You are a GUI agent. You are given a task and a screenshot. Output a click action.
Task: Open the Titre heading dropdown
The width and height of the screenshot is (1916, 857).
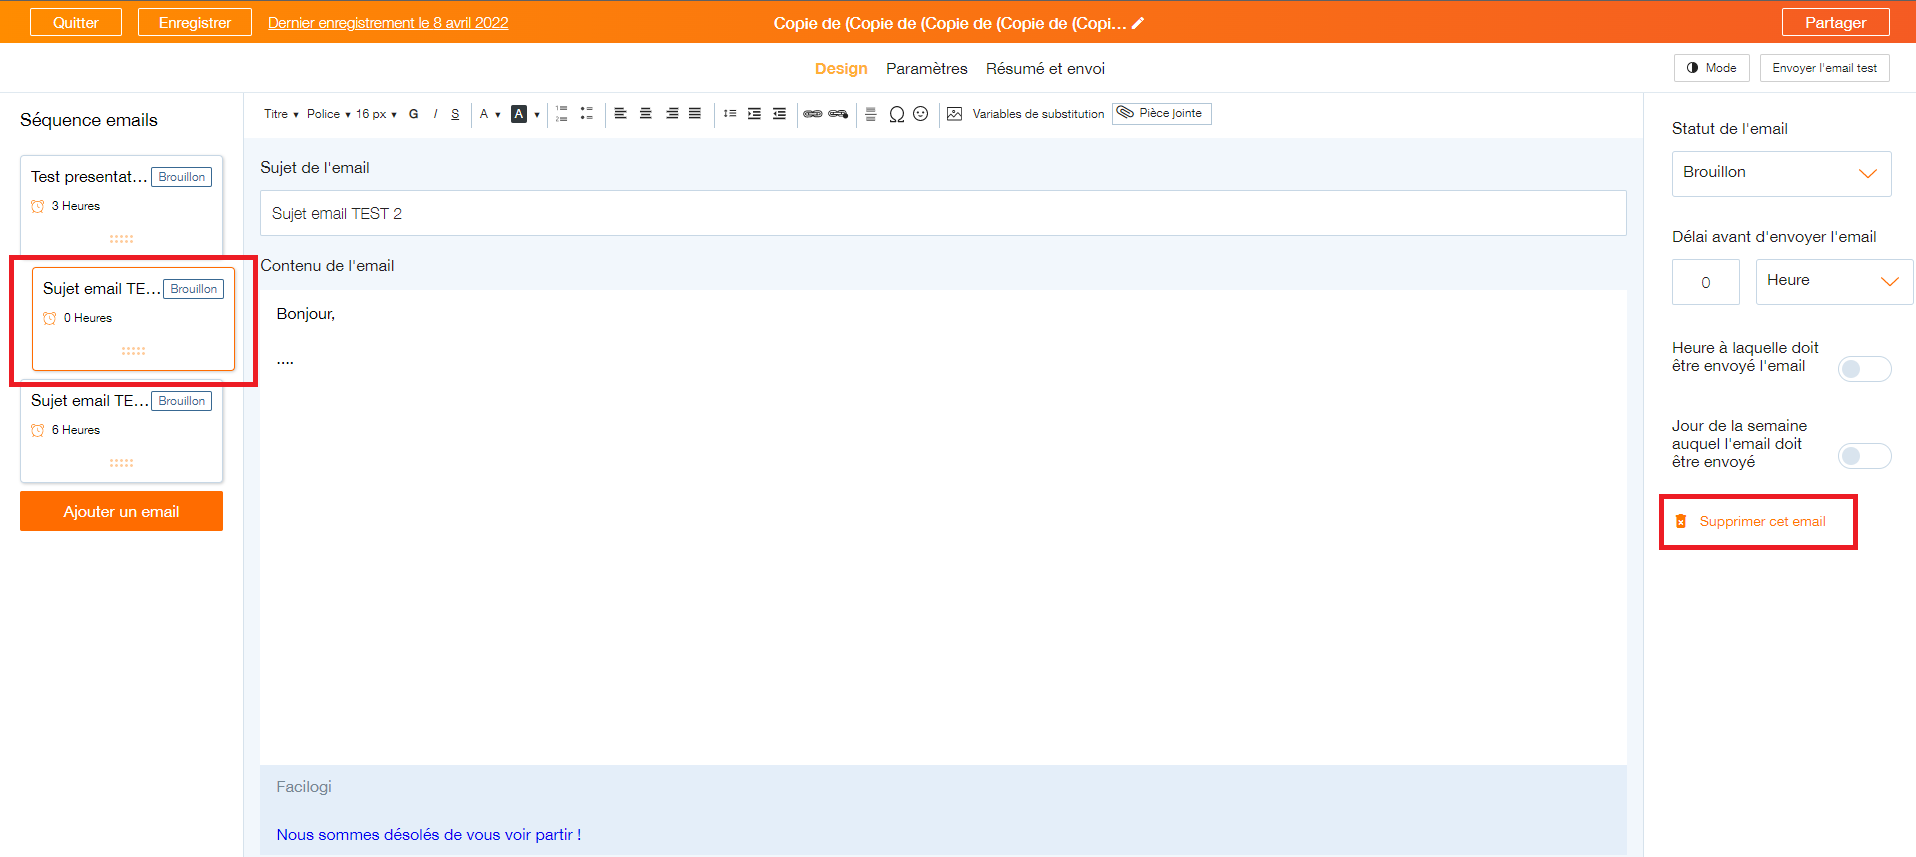[281, 114]
